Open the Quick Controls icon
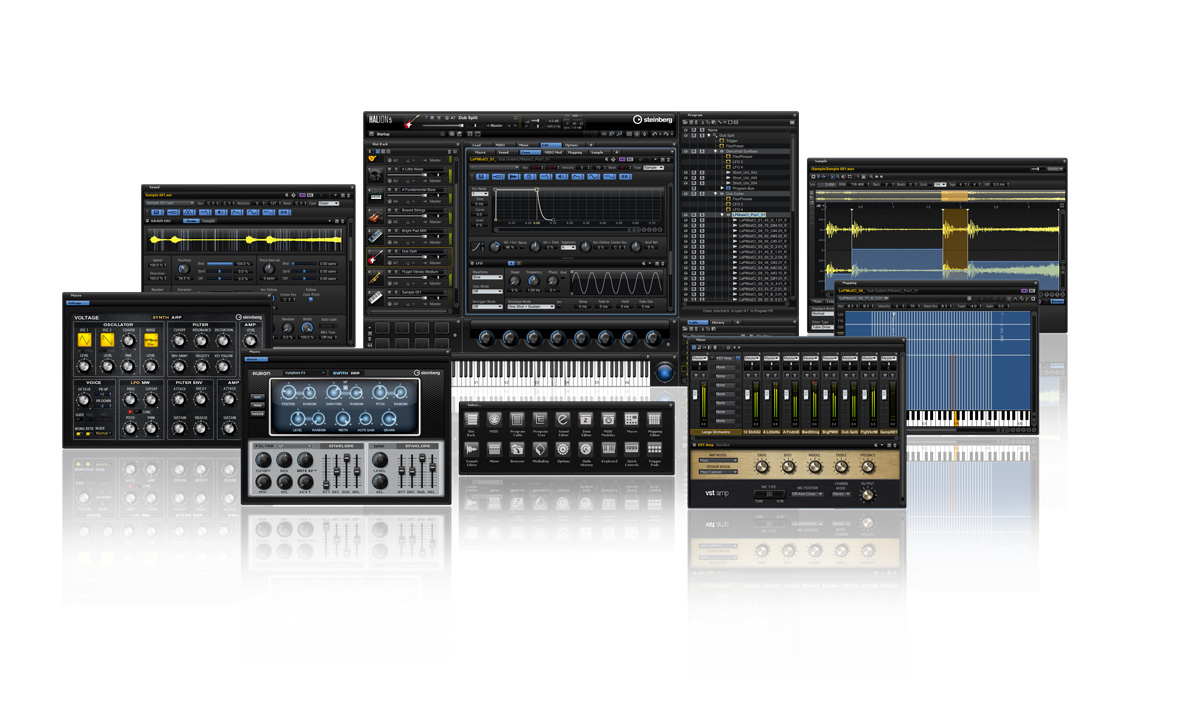This screenshot has height=702, width=1200. (x=631, y=449)
